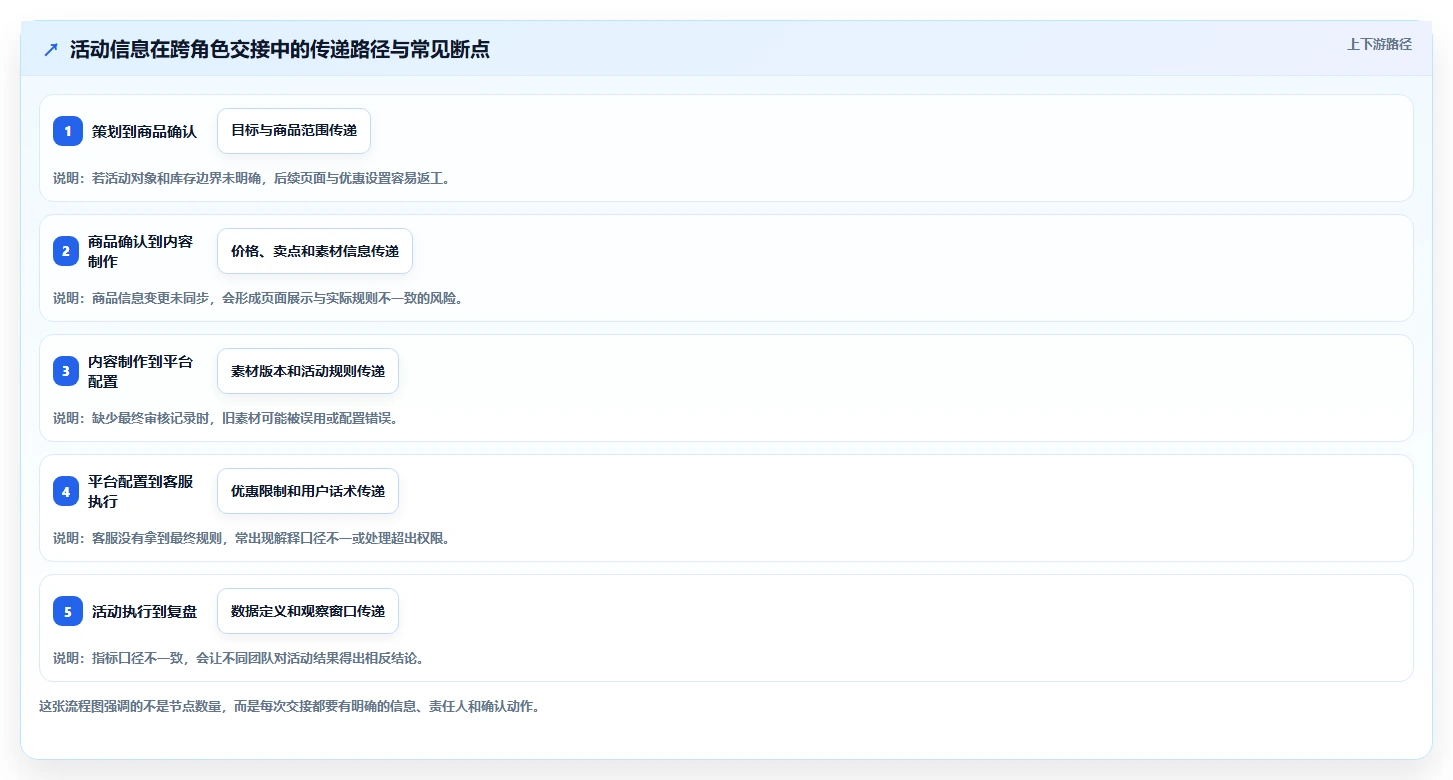1453x780 pixels.
Task: Select the 内容制作到平台配置 step title
Action: click(140, 371)
